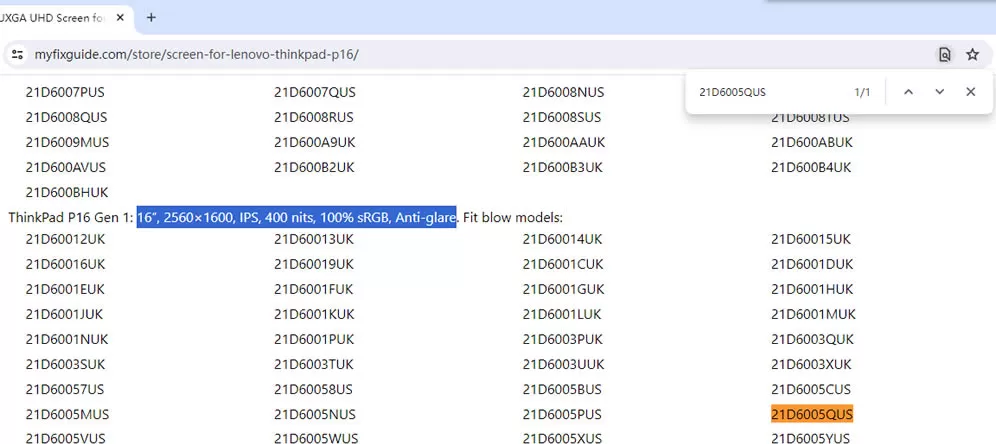Click model number 21D60012UK
This screenshot has height=444, width=996.
[65, 239]
